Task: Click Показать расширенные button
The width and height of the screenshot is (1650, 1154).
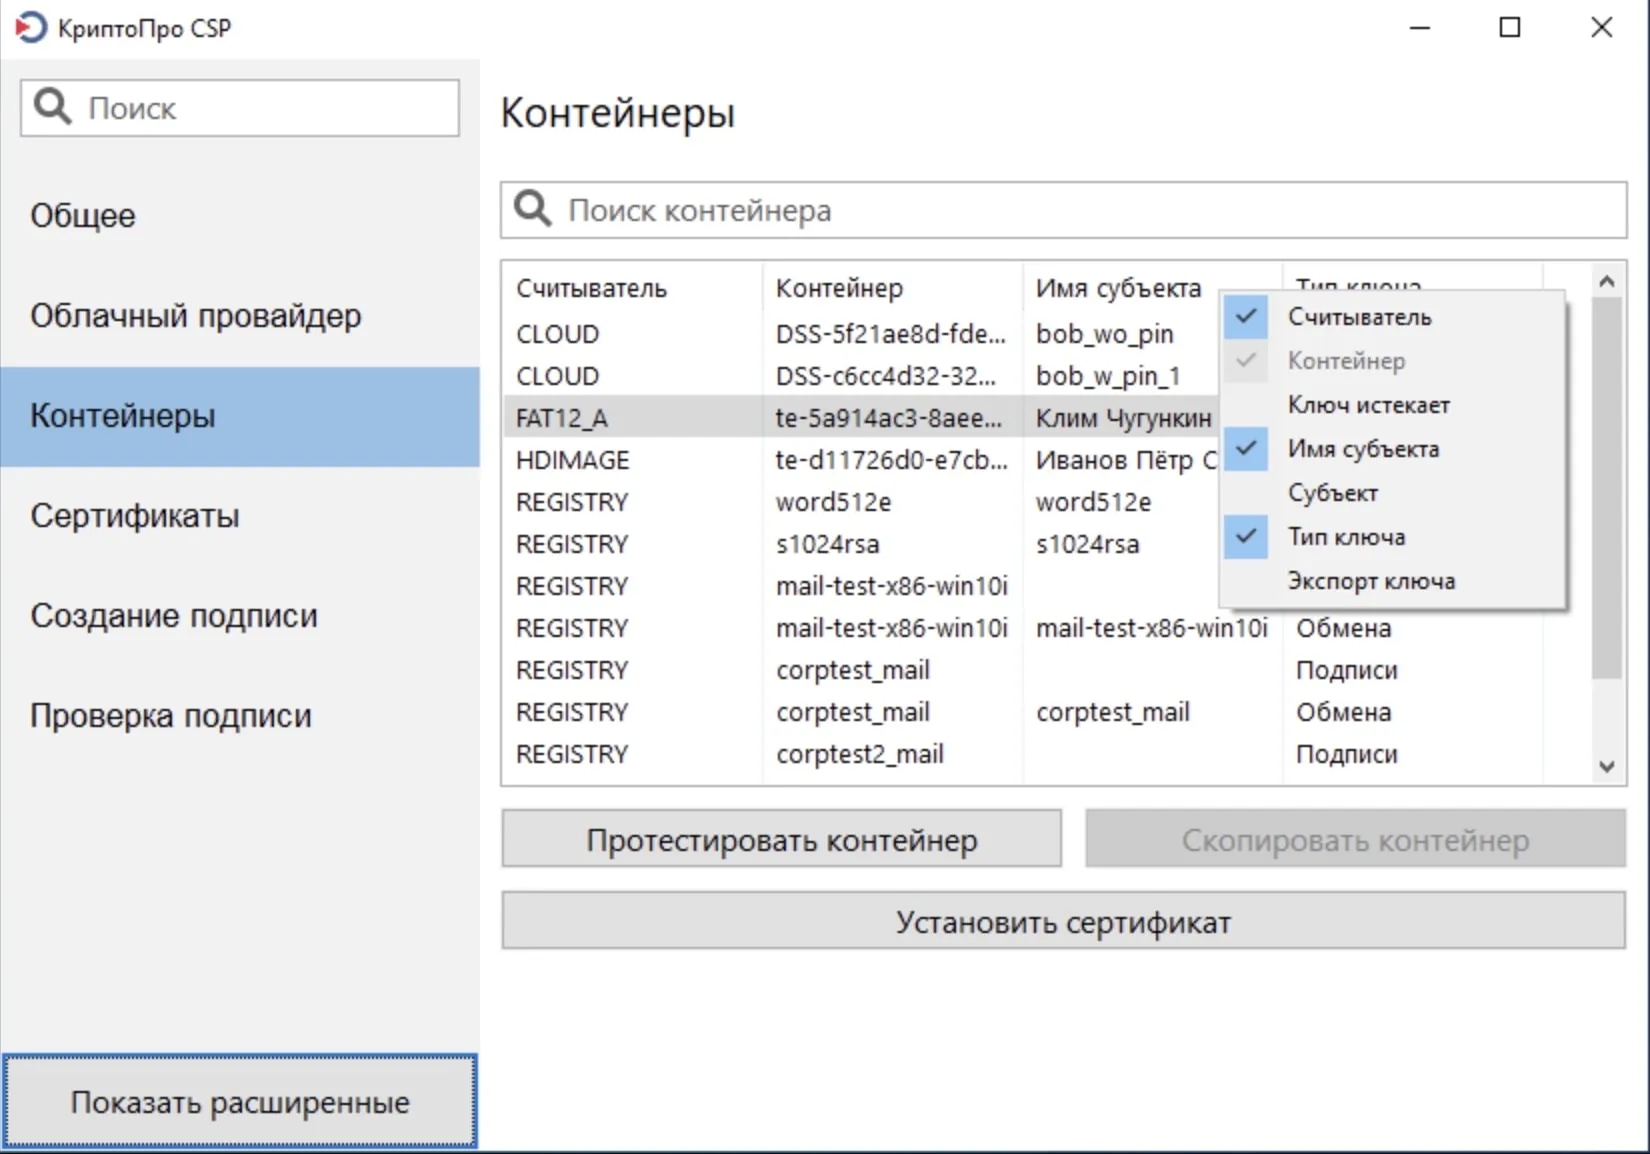Action: click(x=240, y=1101)
